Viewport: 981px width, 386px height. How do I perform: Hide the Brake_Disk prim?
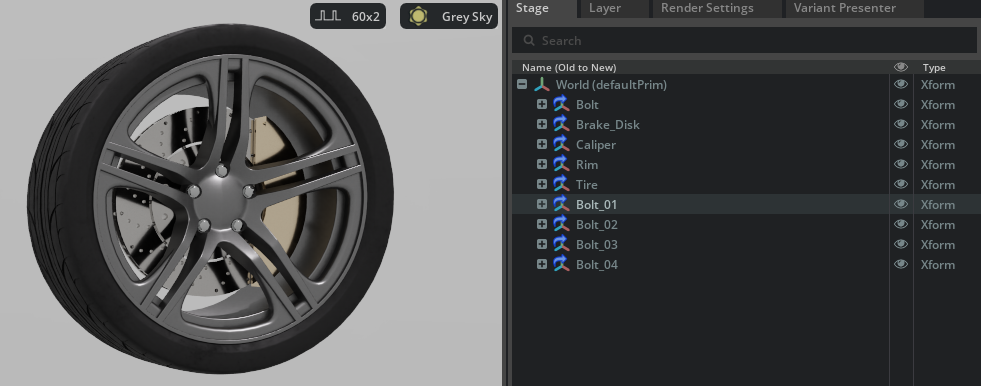pyautogui.click(x=901, y=124)
